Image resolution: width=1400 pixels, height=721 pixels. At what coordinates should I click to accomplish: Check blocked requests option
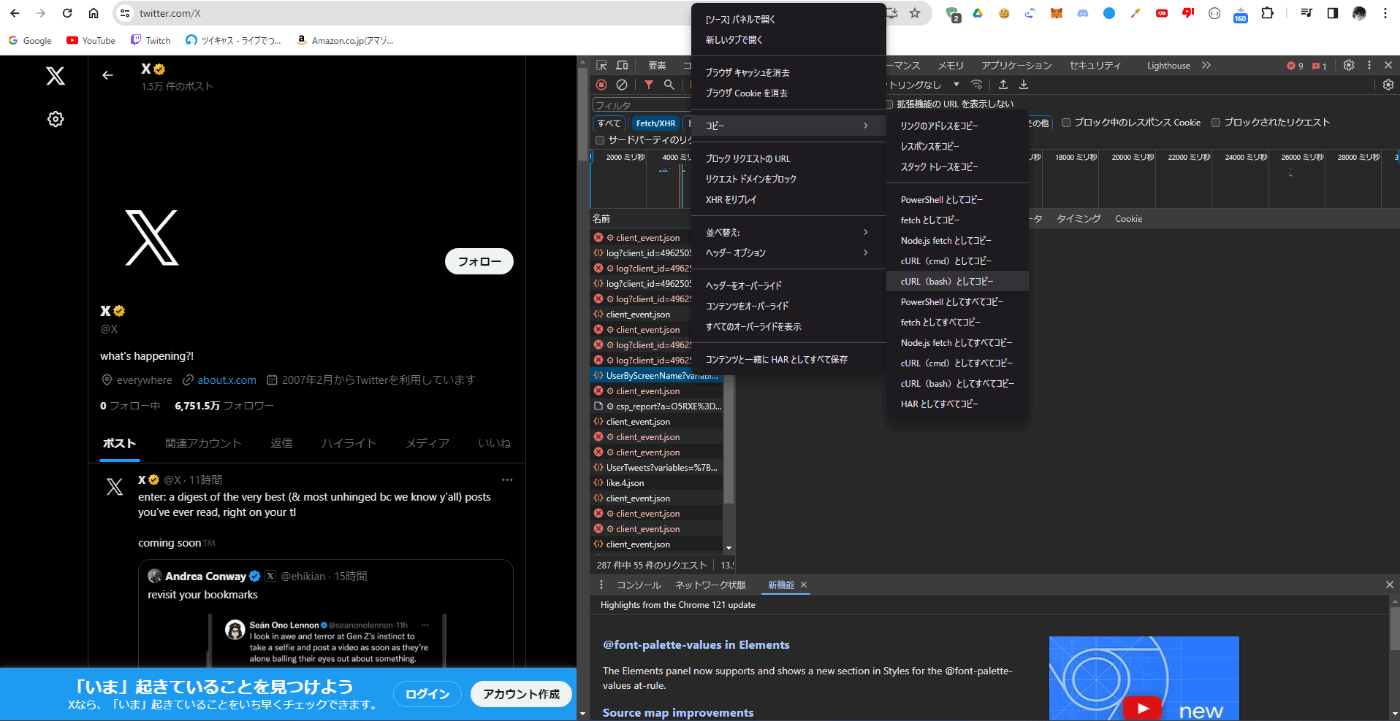1216,123
